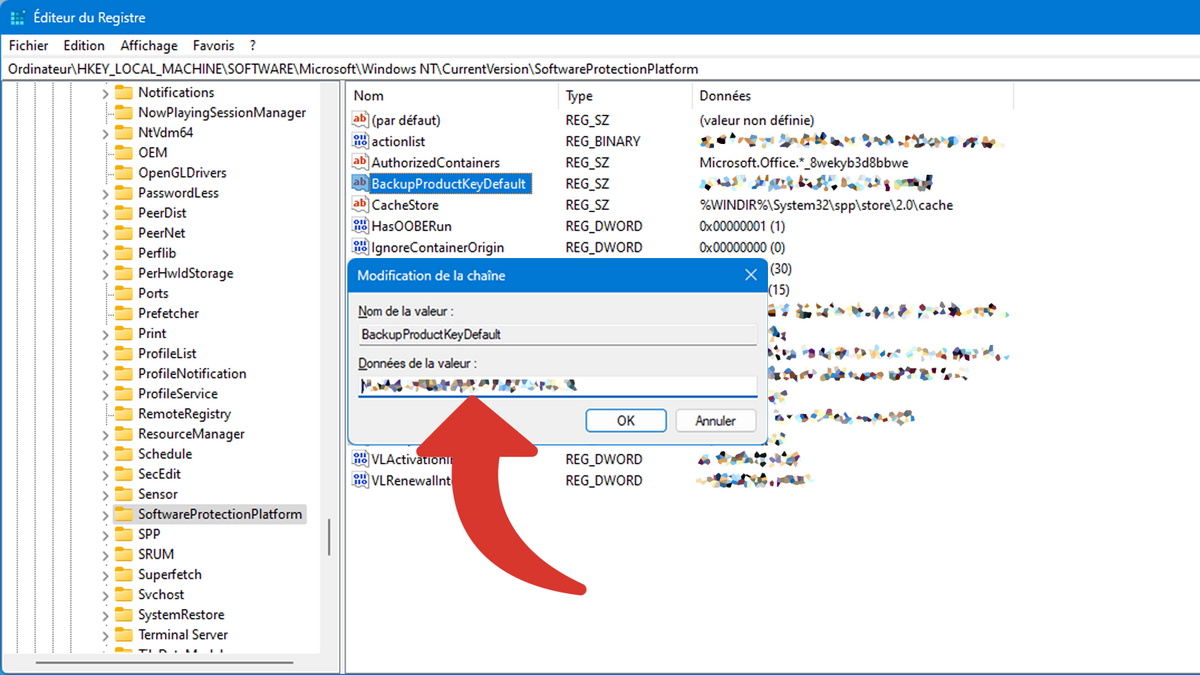
Task: Click the %WINDIR%\System32\spp\store\2.0\cache data
Action: [x=826, y=205]
